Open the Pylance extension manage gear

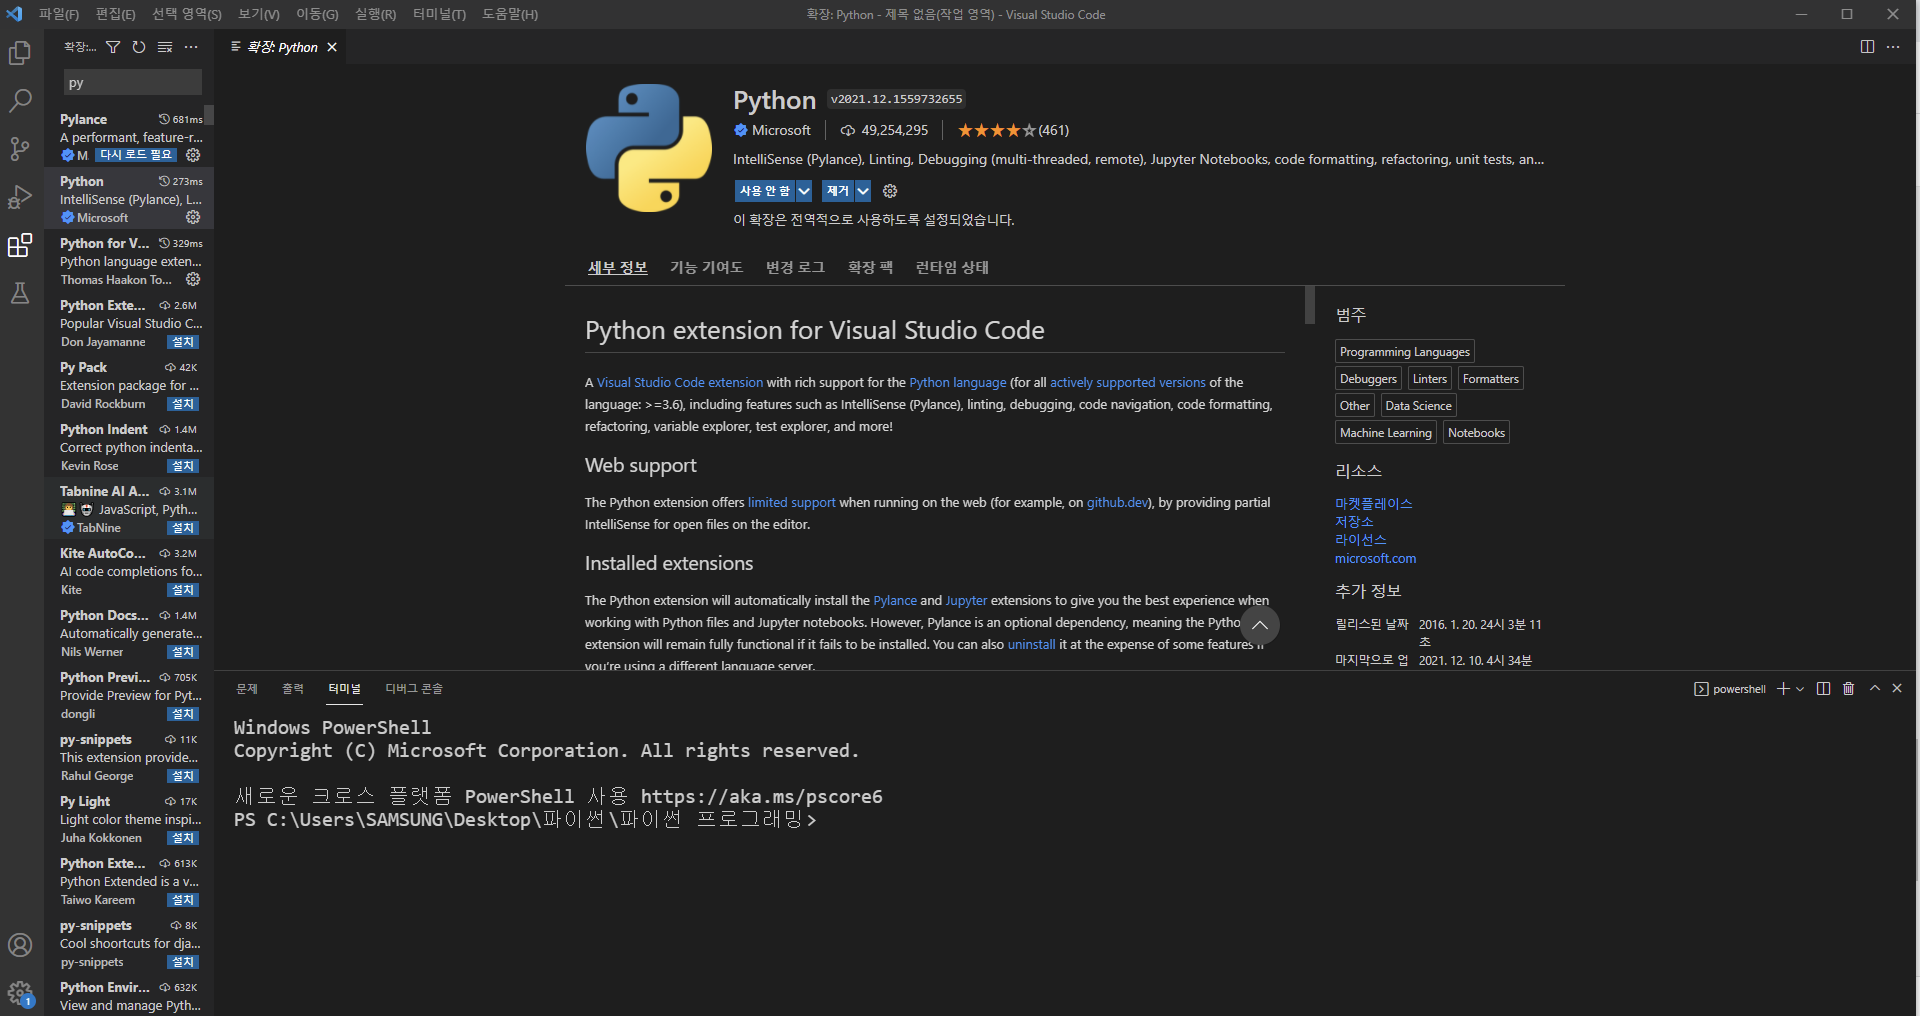[x=193, y=155]
